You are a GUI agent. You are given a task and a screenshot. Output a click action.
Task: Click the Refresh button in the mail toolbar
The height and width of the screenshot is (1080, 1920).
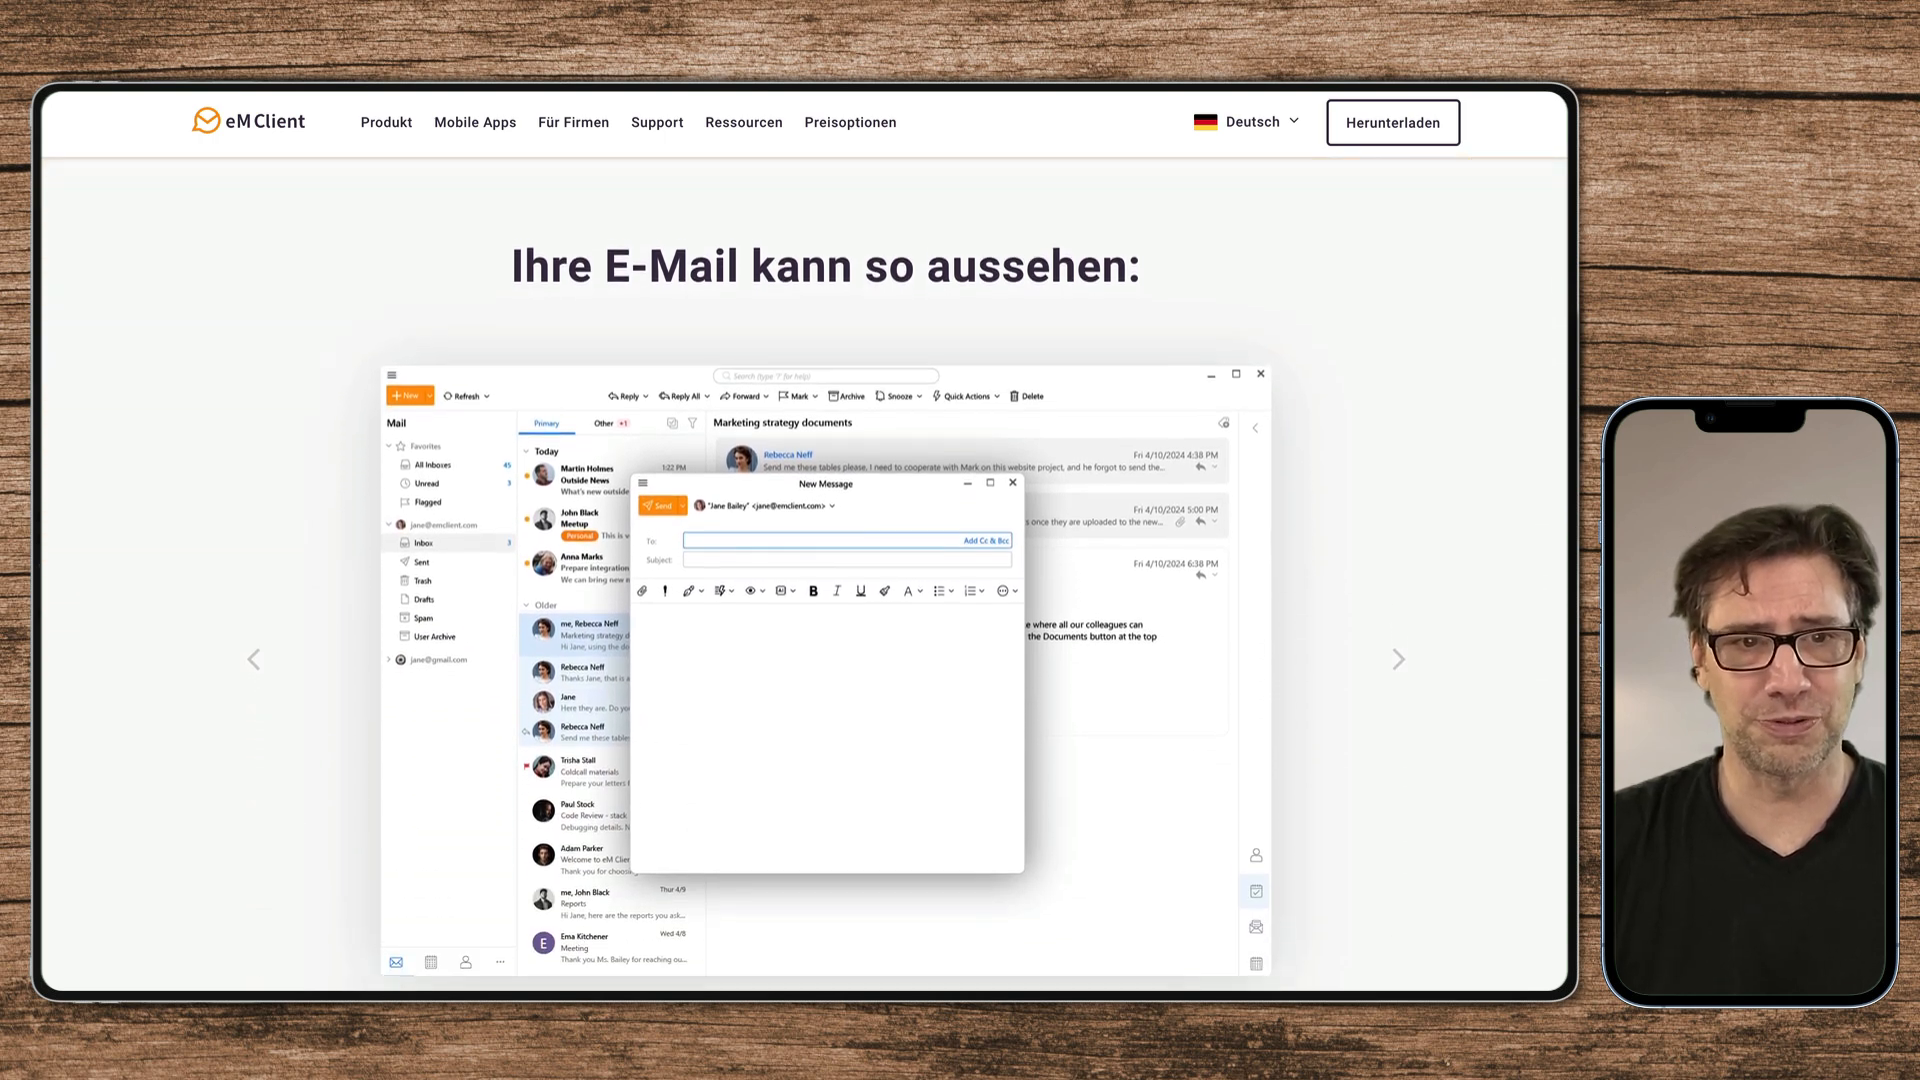pyautogui.click(x=466, y=396)
